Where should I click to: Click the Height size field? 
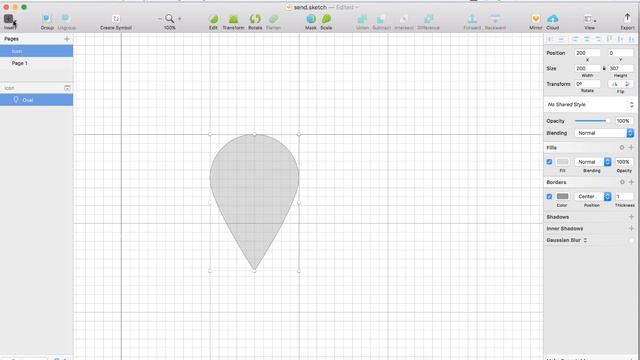[620, 69]
